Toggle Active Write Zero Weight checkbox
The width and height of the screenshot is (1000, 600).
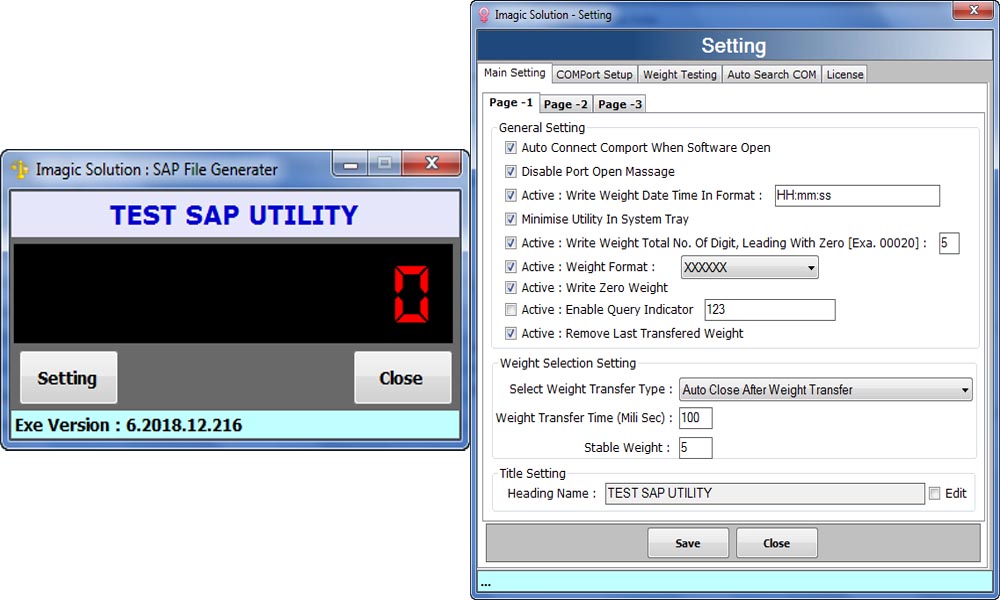511,288
